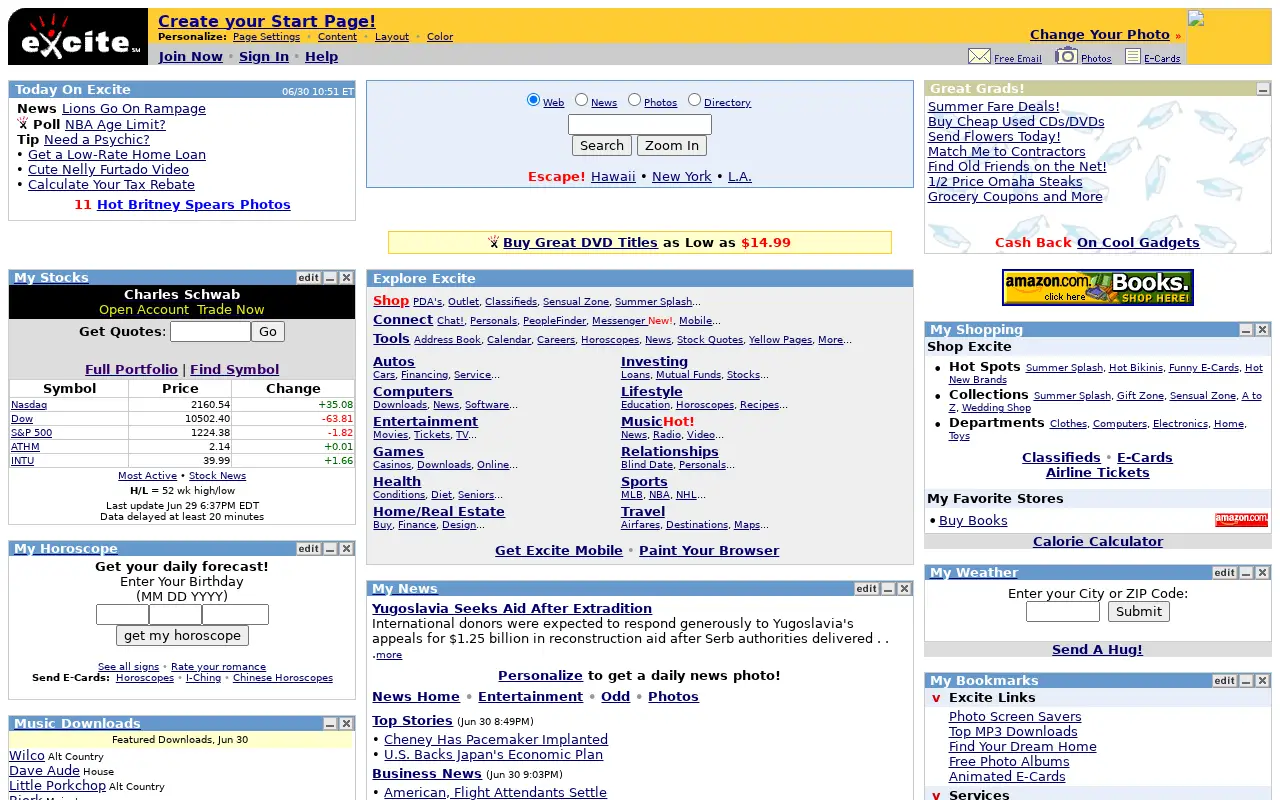Viewport: 1280px width, 800px height.
Task: Edit the My Stocks panel
Action: coord(309,278)
